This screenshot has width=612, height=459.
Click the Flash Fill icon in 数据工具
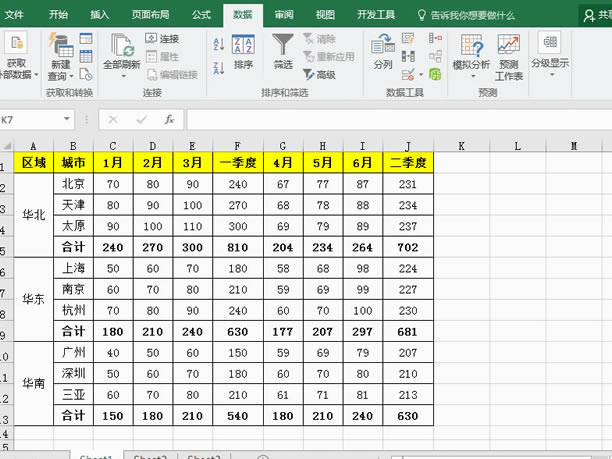click(408, 38)
